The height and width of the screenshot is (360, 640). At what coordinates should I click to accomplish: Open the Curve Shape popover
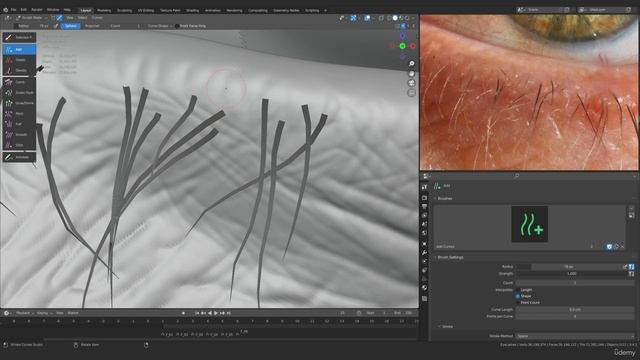[159, 26]
